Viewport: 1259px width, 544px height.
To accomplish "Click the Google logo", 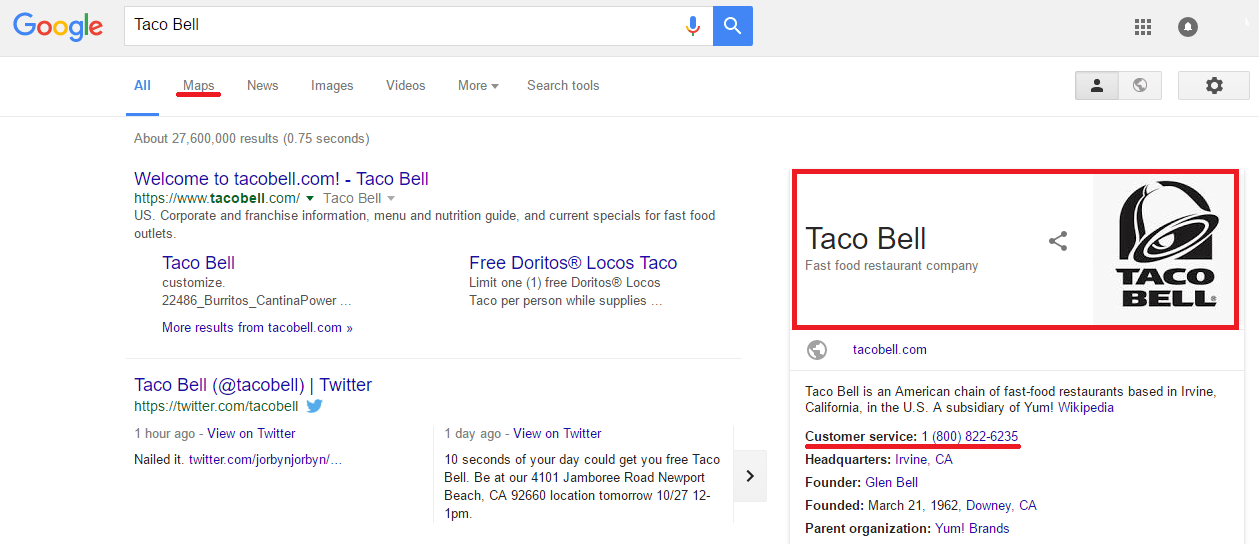I will [58, 27].
